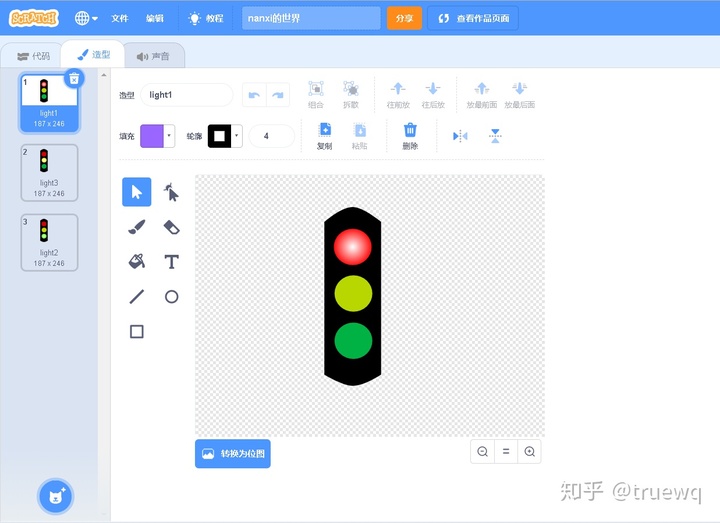720x523 pixels.
Task: Open the 文件 (File) menu
Action: click(x=120, y=18)
